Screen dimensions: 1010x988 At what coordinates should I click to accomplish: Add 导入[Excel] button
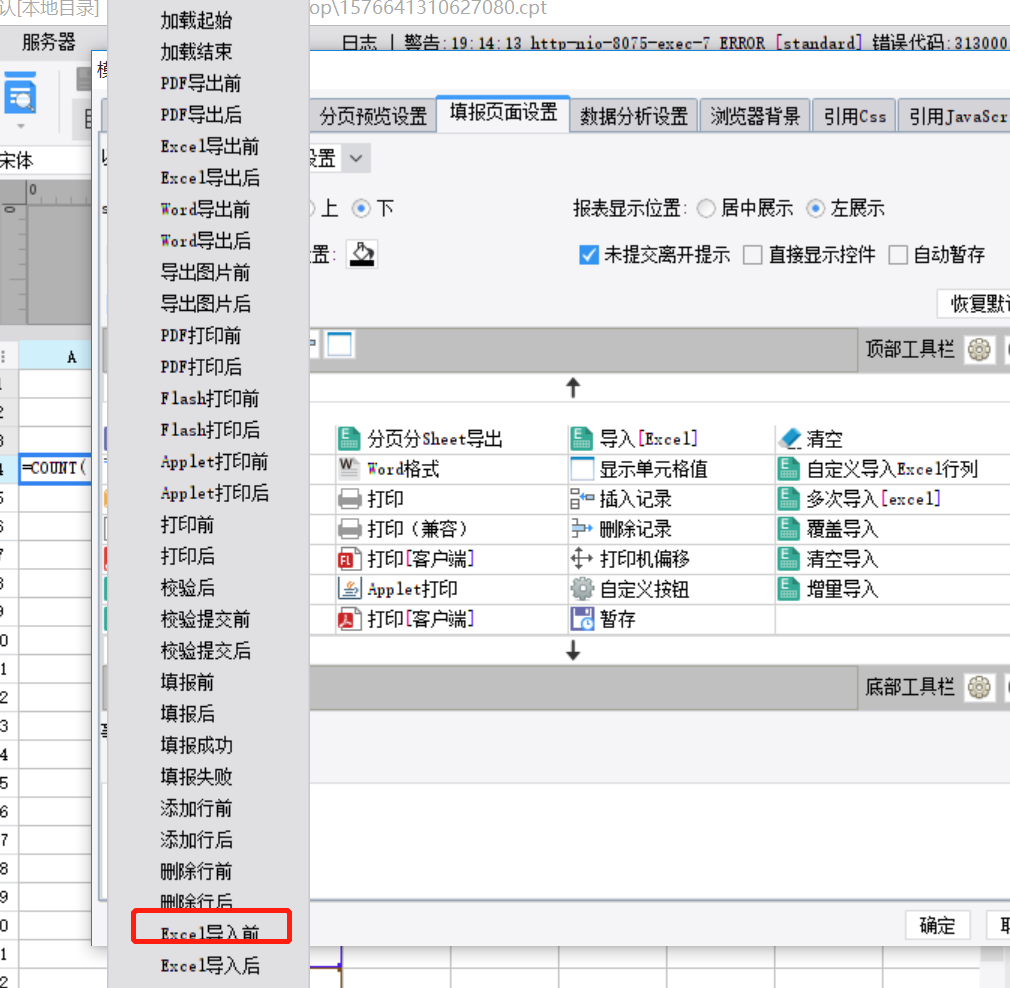pyautogui.click(x=634, y=439)
